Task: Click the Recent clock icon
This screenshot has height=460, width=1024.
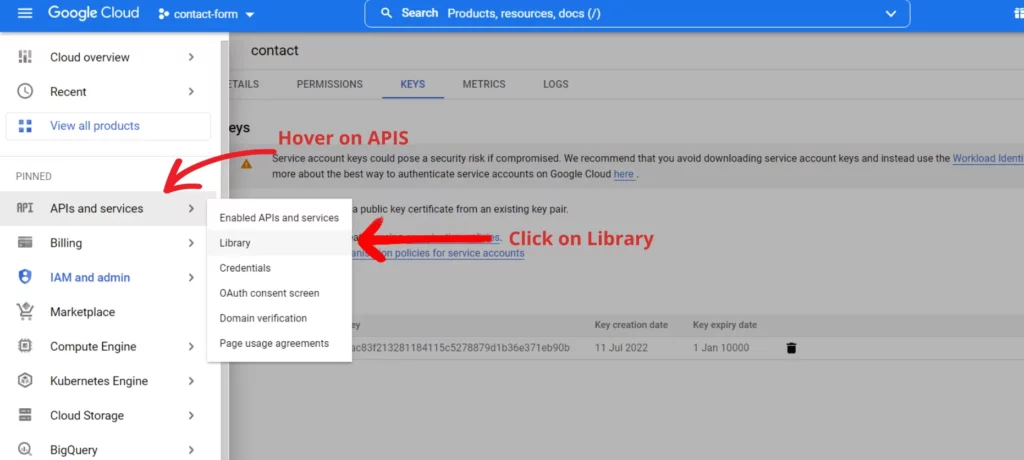Action: coord(25,91)
